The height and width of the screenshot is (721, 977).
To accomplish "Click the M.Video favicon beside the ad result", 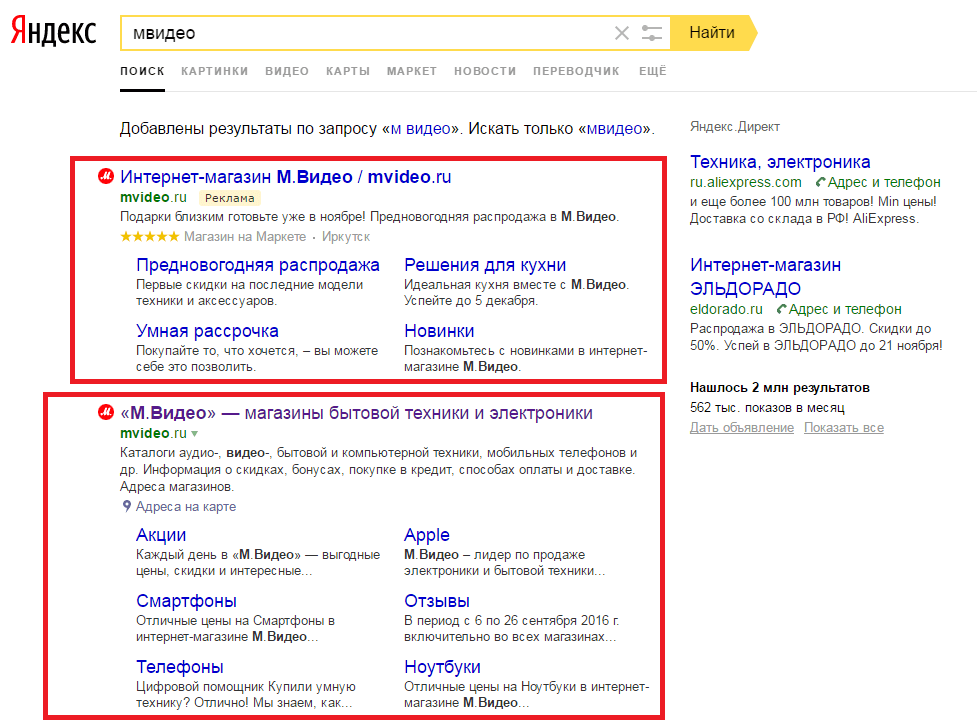I will pyautogui.click(x=105, y=177).
